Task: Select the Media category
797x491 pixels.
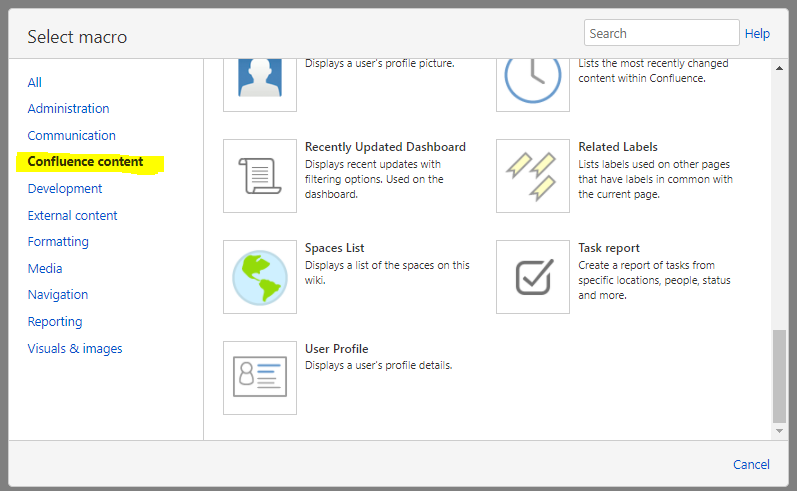Action: coord(45,268)
